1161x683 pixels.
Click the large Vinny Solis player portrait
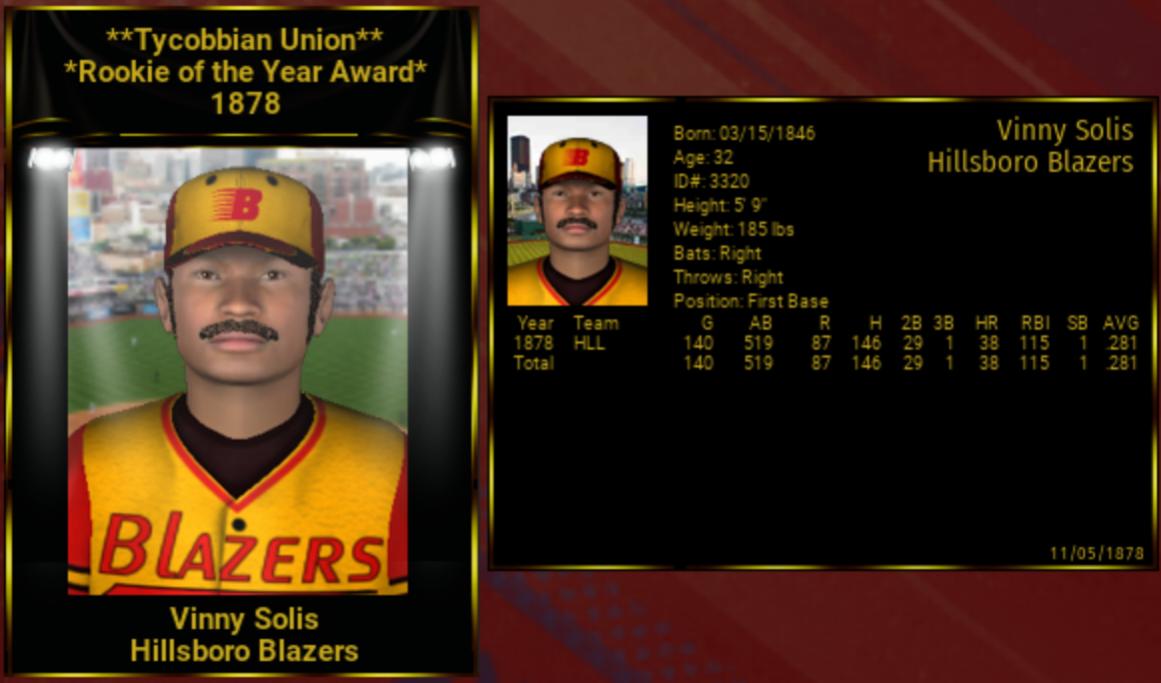238,371
